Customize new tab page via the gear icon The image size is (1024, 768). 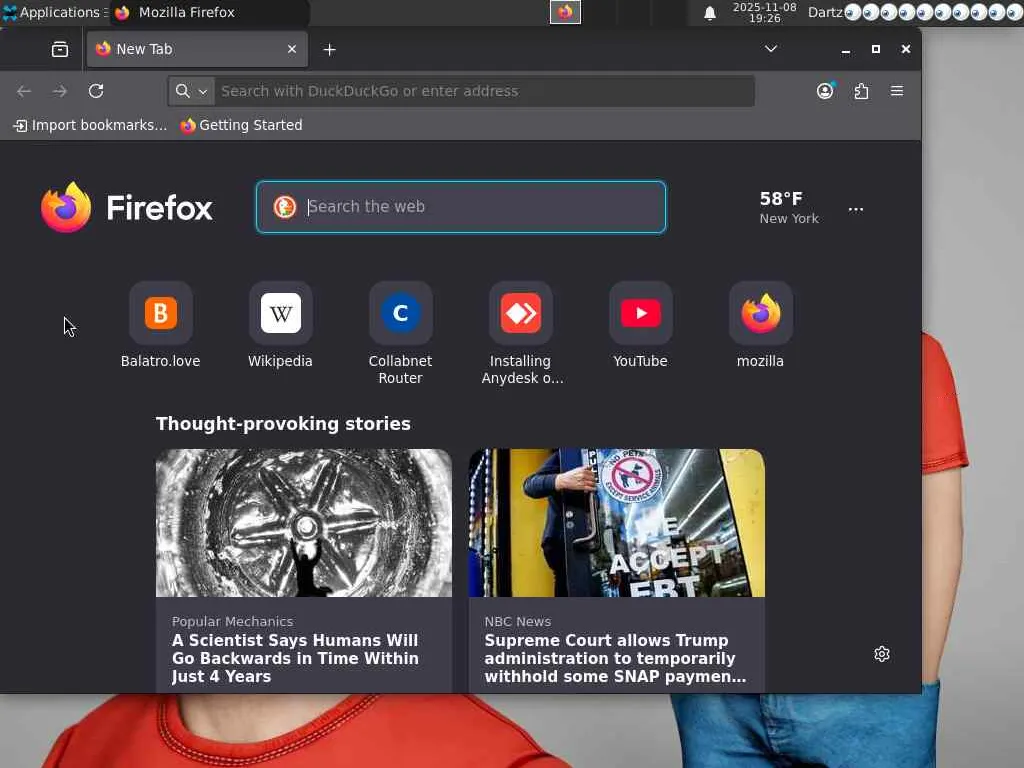(882, 654)
